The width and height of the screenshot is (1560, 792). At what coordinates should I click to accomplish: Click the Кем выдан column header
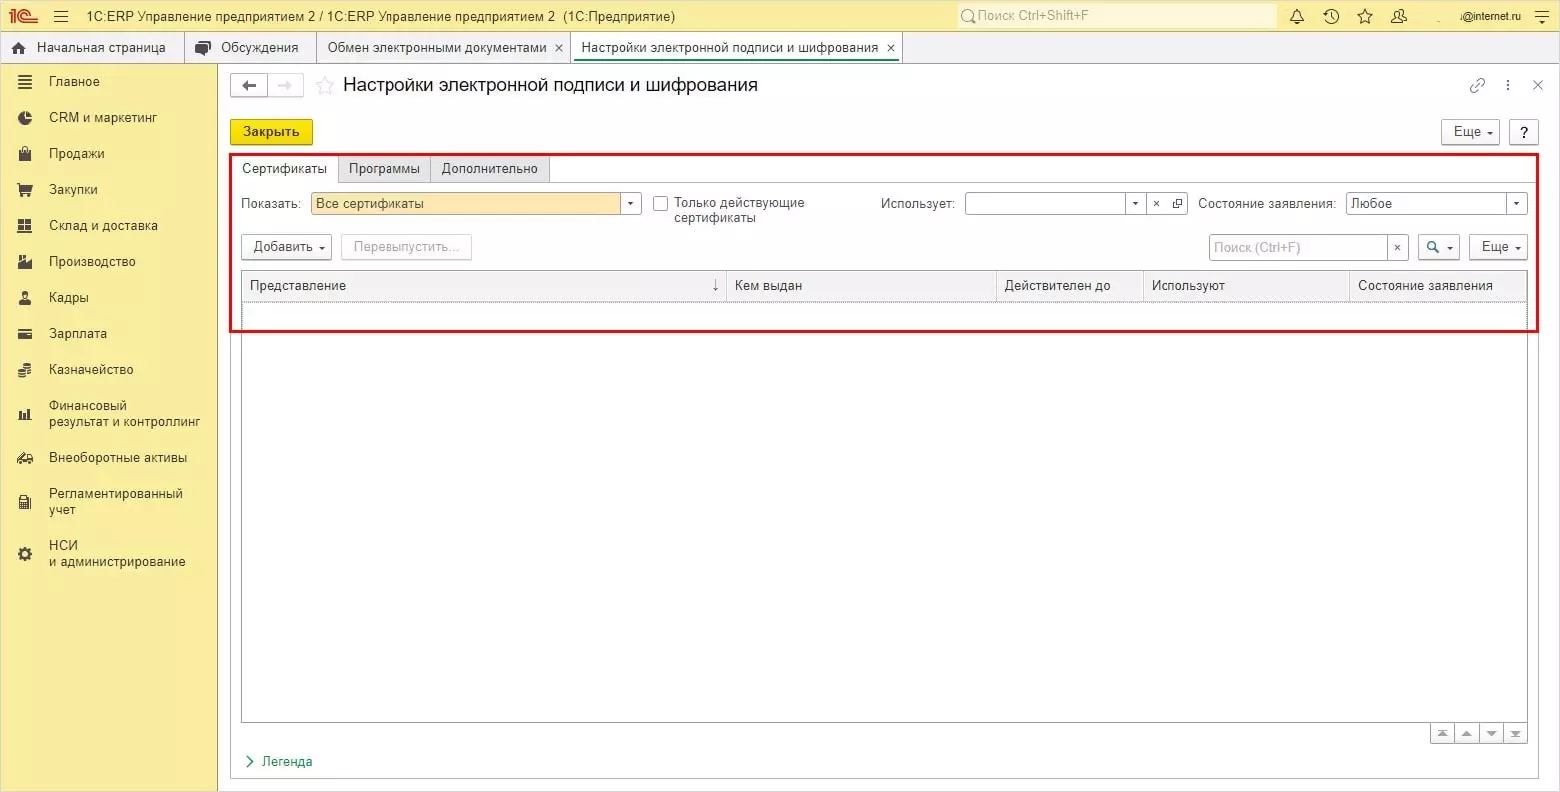tap(861, 286)
